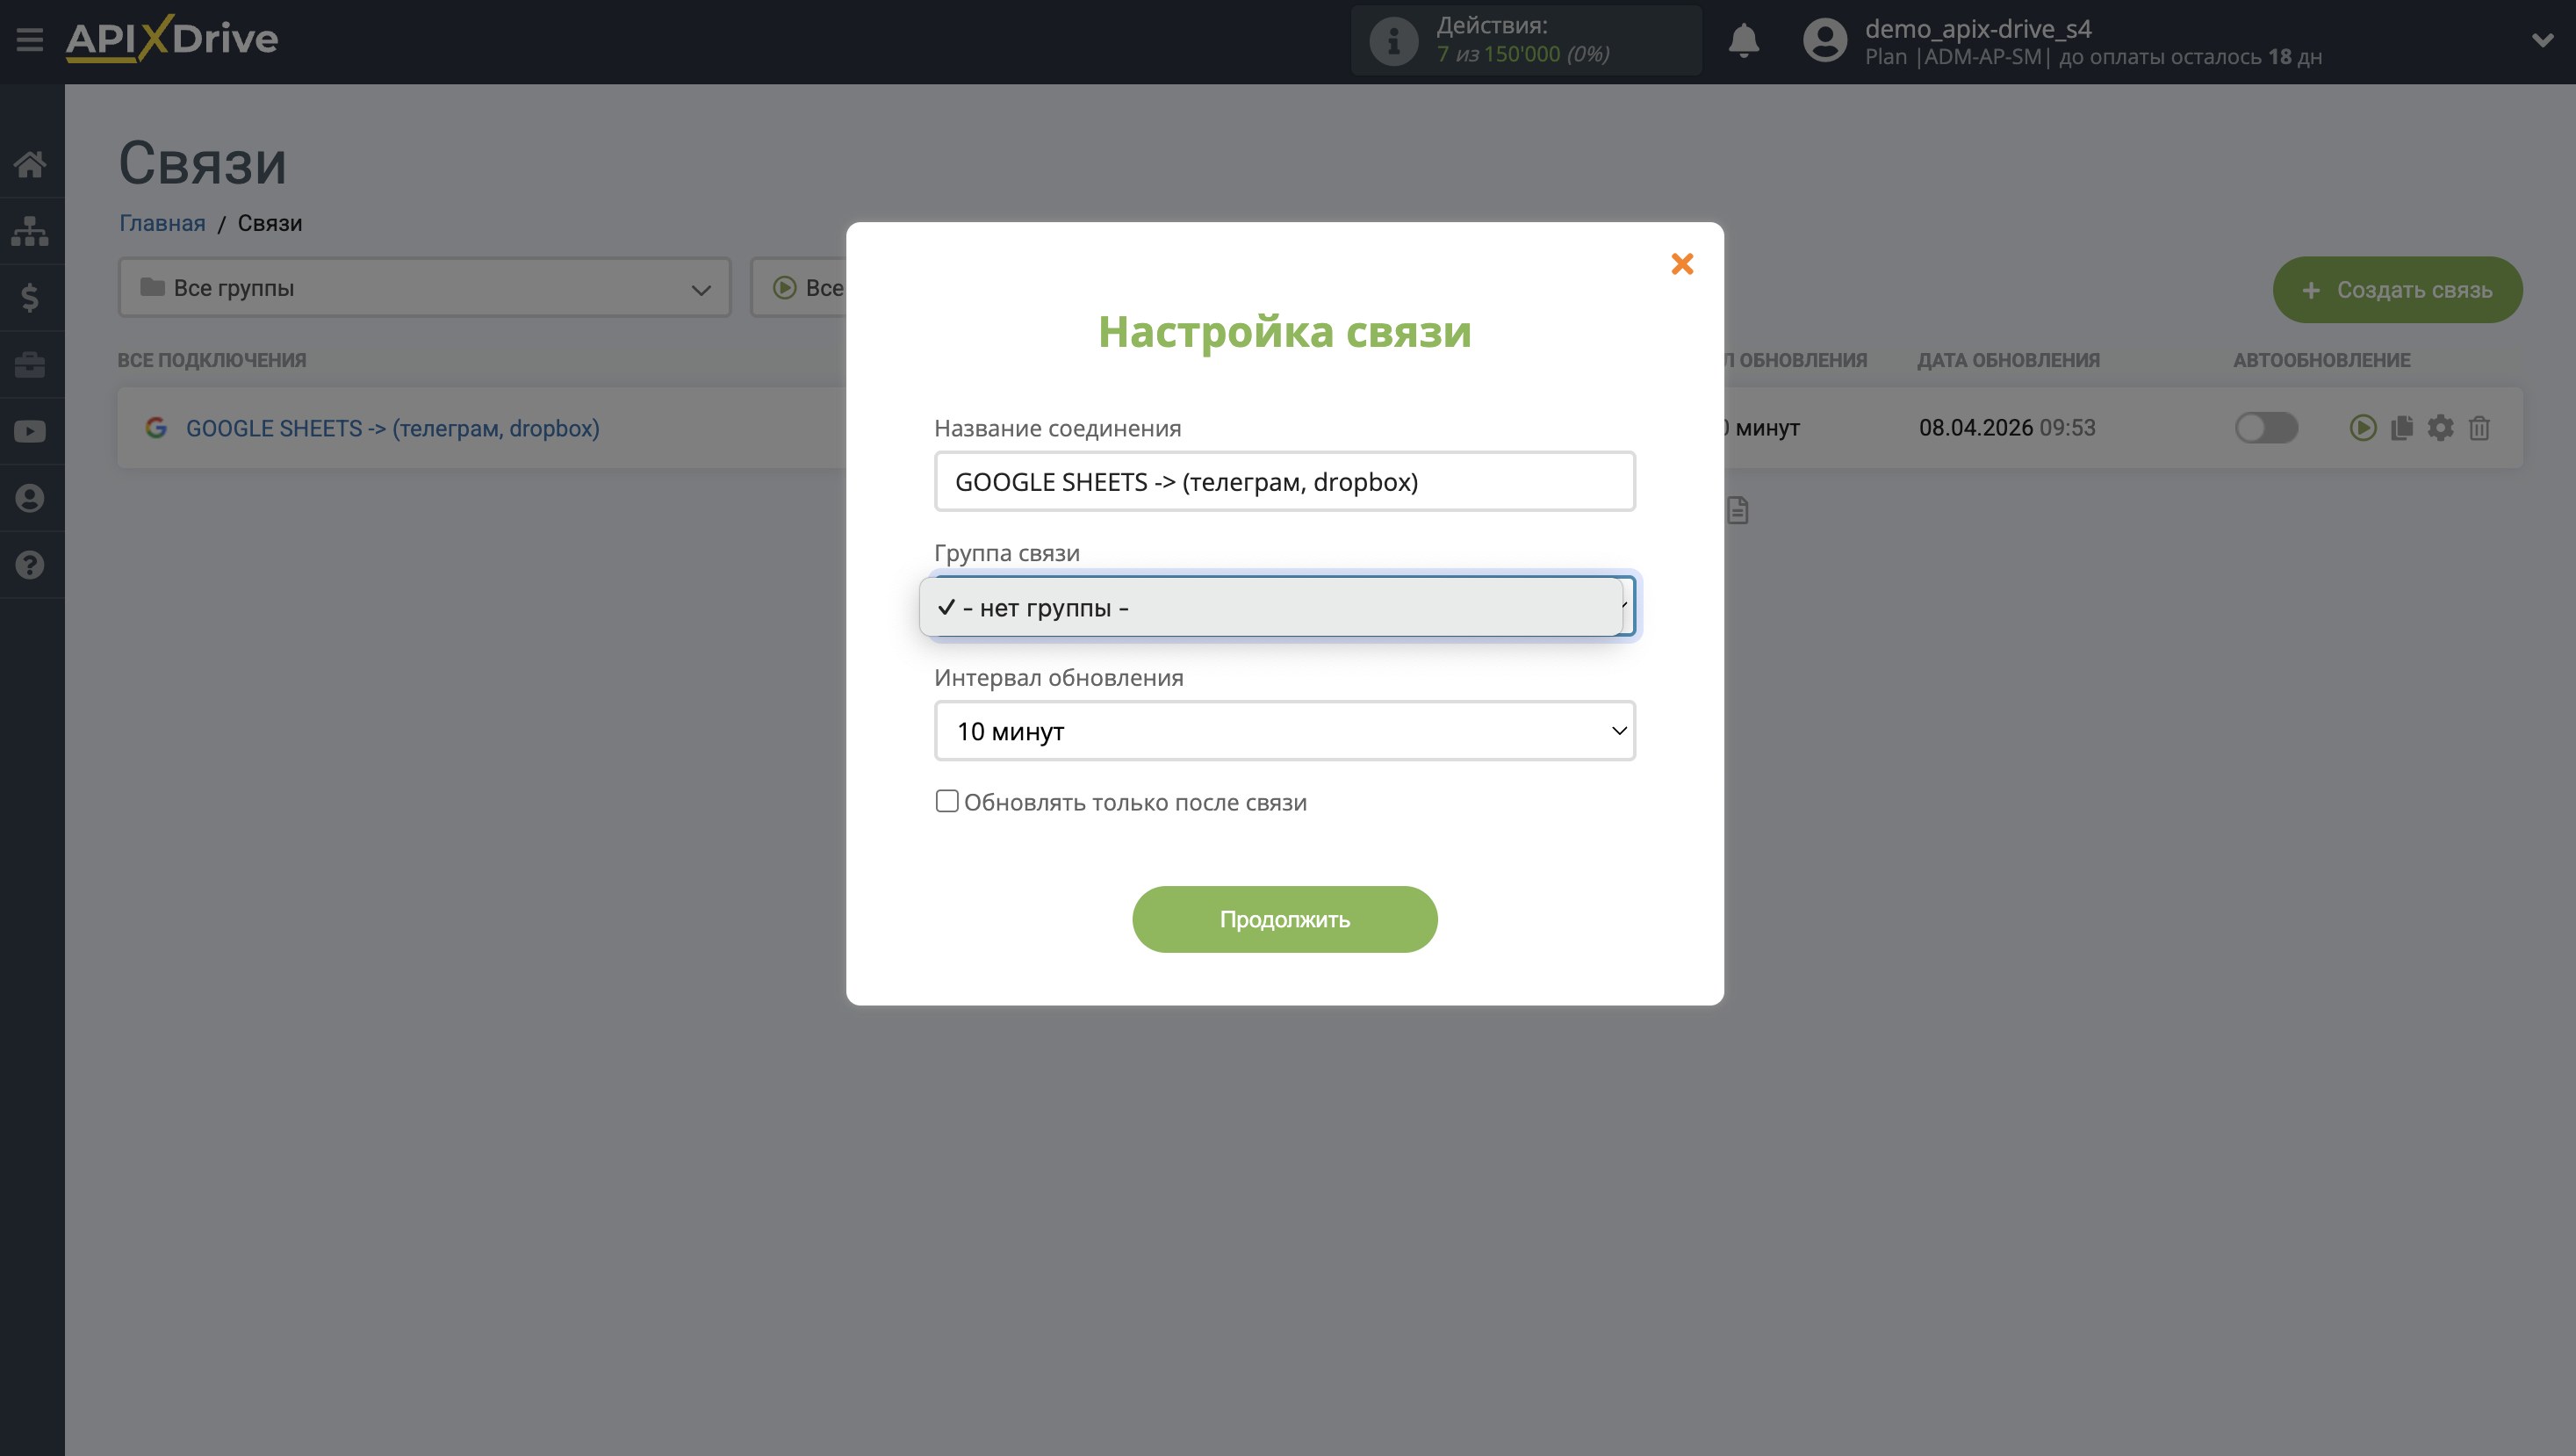Open the Home section in sidebar
2576x1456 pixels.
tap(31, 164)
